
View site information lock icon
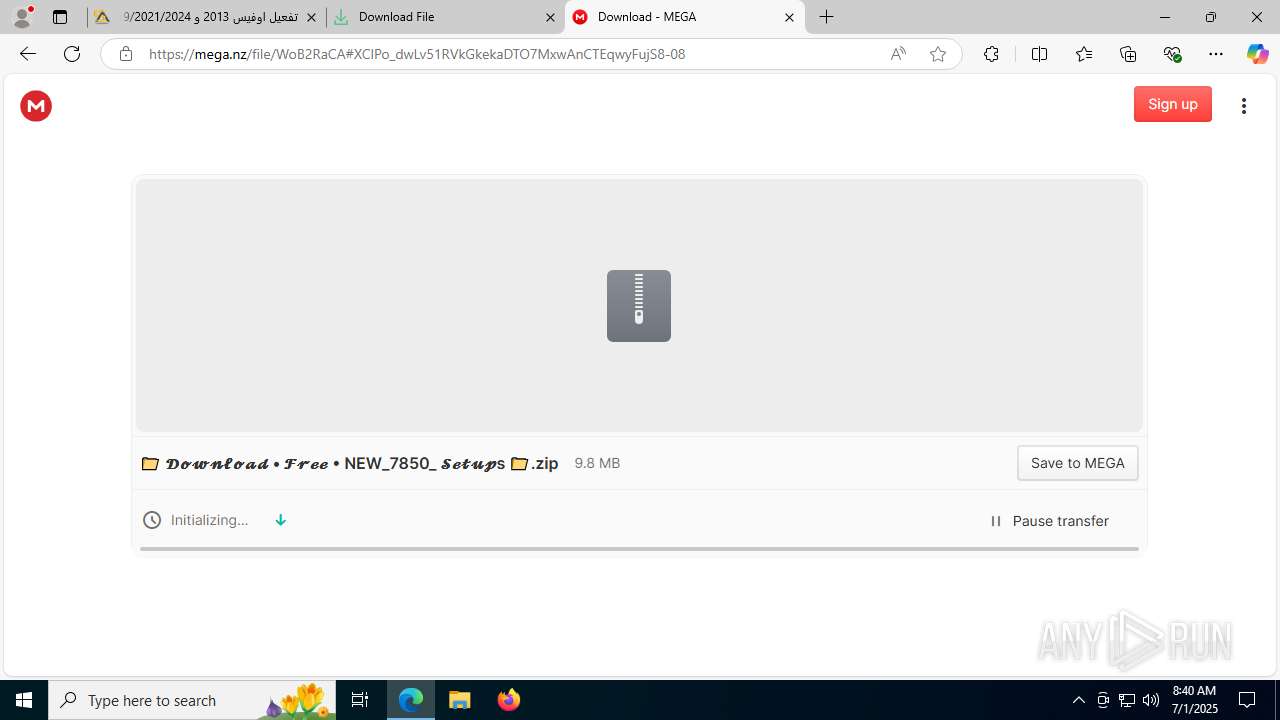point(125,54)
